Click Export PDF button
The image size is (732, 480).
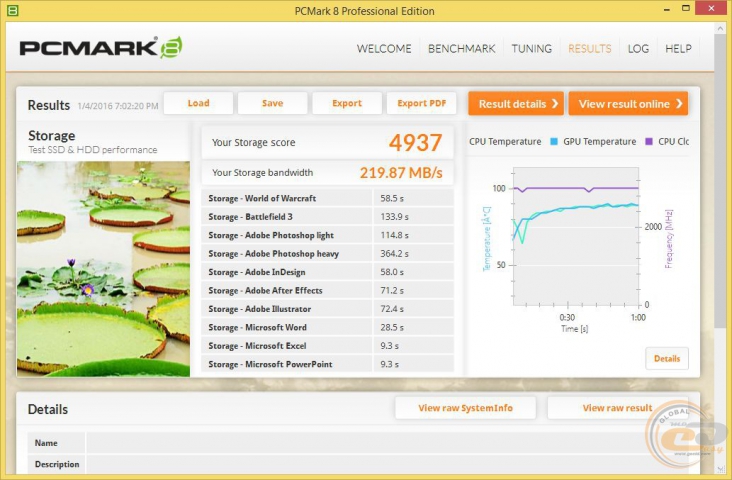coord(422,103)
